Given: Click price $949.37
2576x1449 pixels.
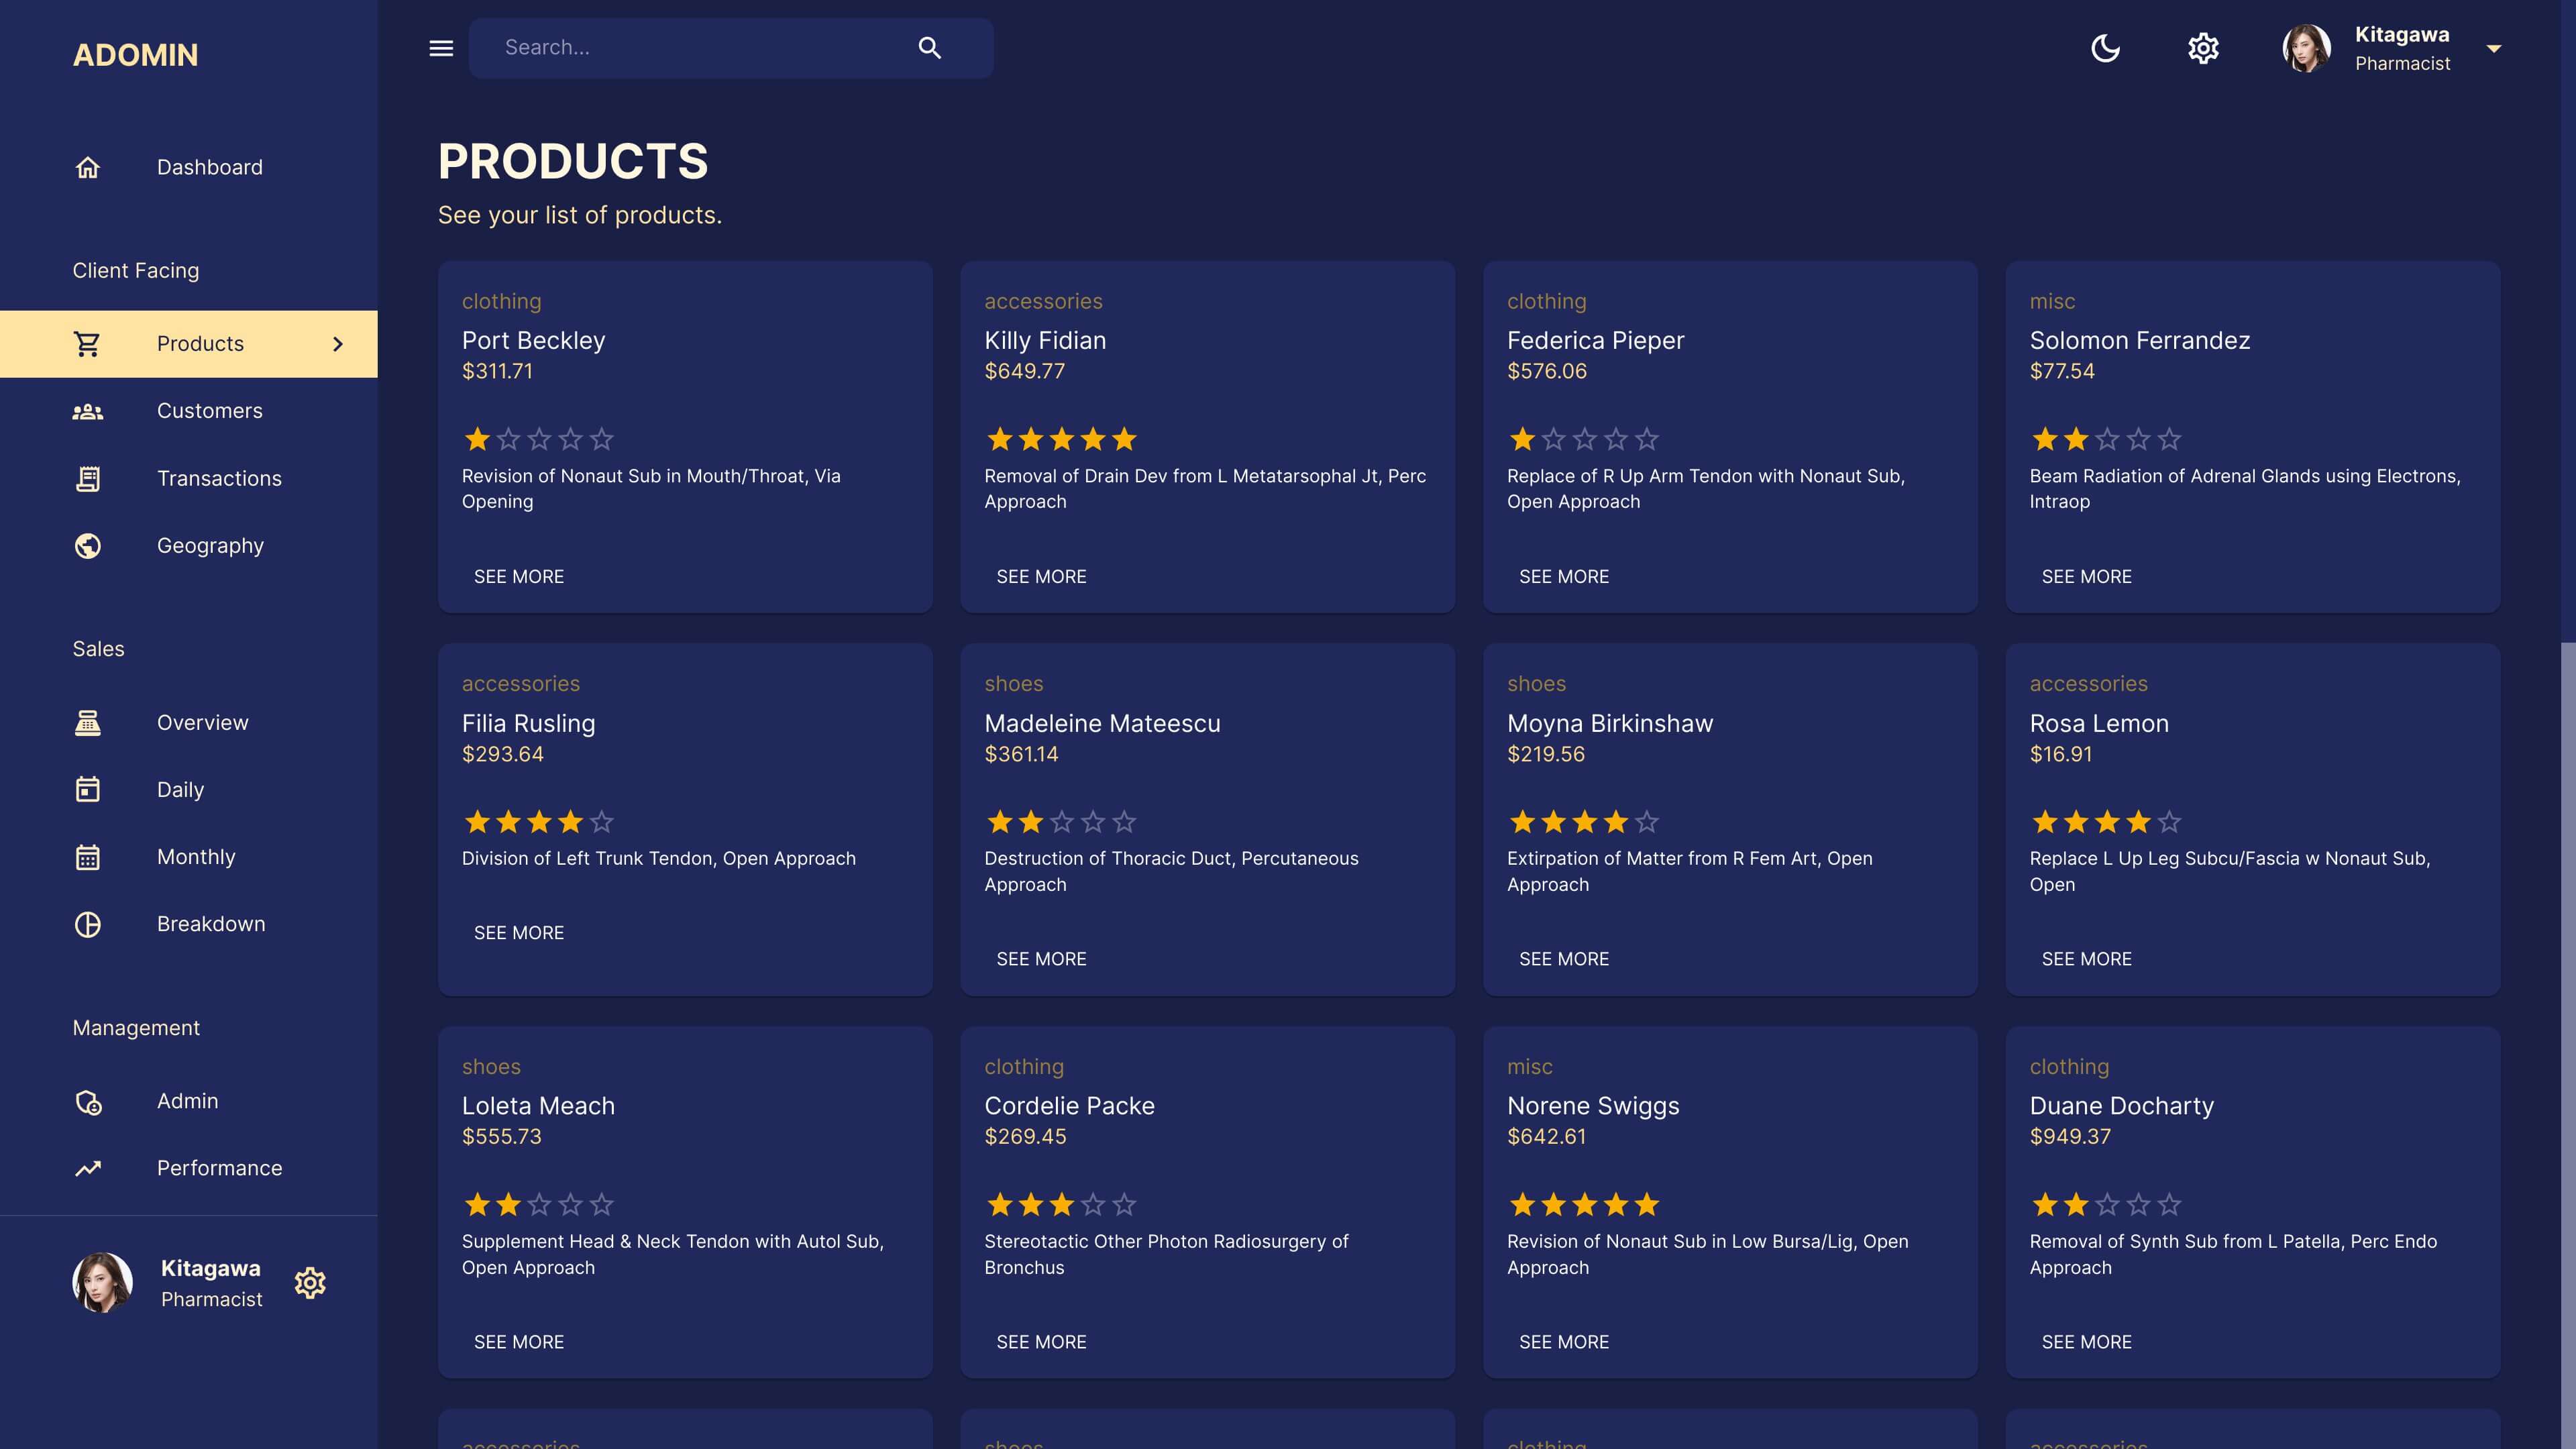Looking at the screenshot, I should [x=2070, y=1137].
